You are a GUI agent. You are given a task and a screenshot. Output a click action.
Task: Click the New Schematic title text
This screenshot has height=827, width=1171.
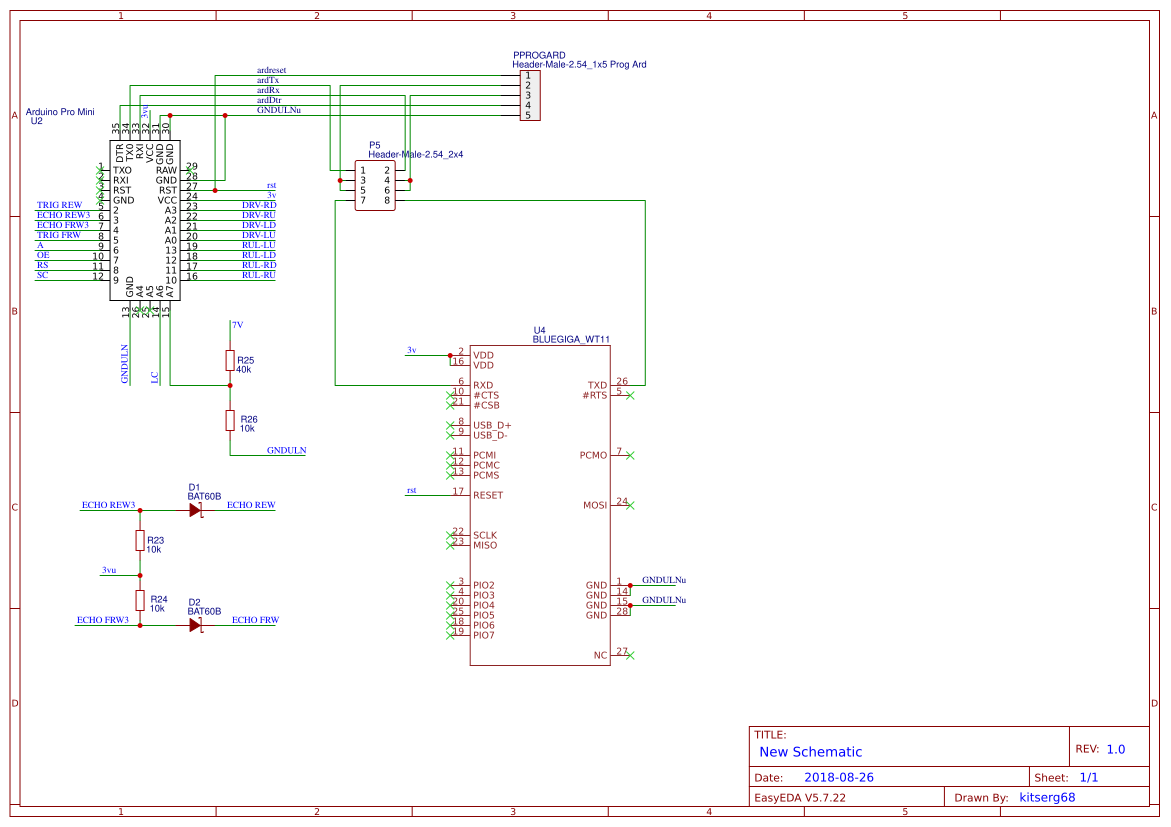point(810,752)
